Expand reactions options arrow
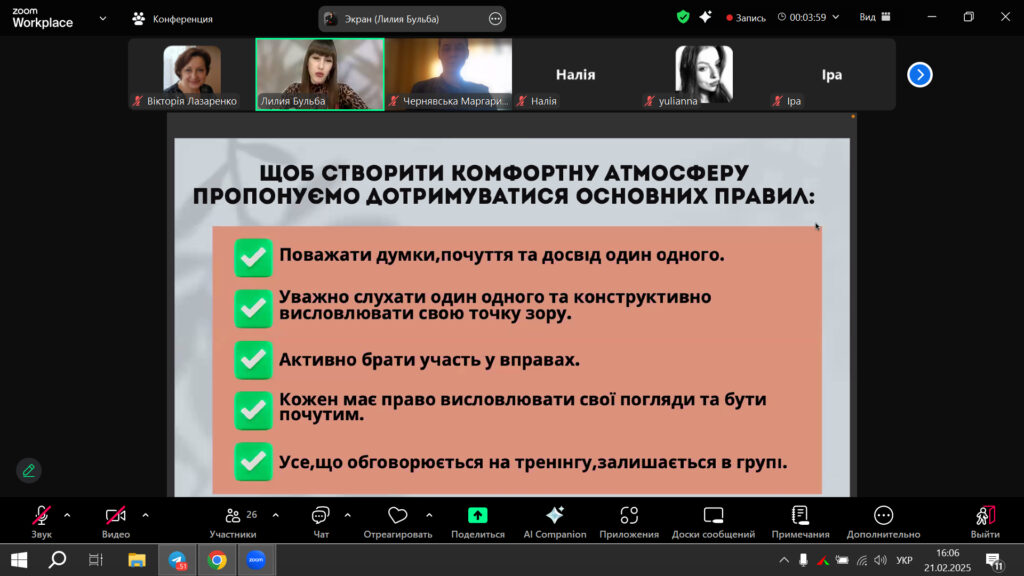 429,515
